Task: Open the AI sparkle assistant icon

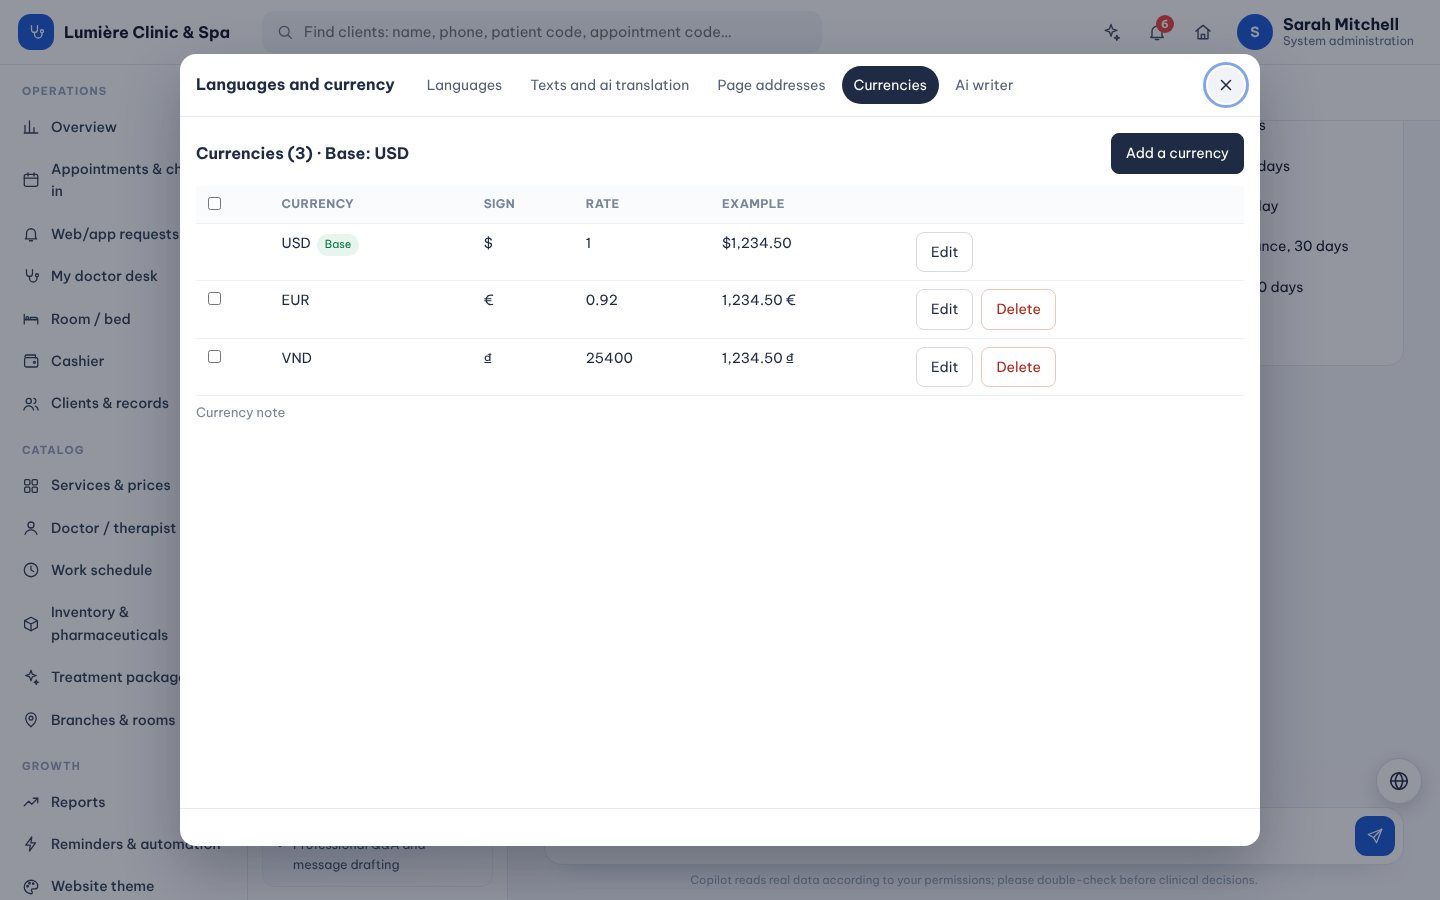Action: point(1112,32)
